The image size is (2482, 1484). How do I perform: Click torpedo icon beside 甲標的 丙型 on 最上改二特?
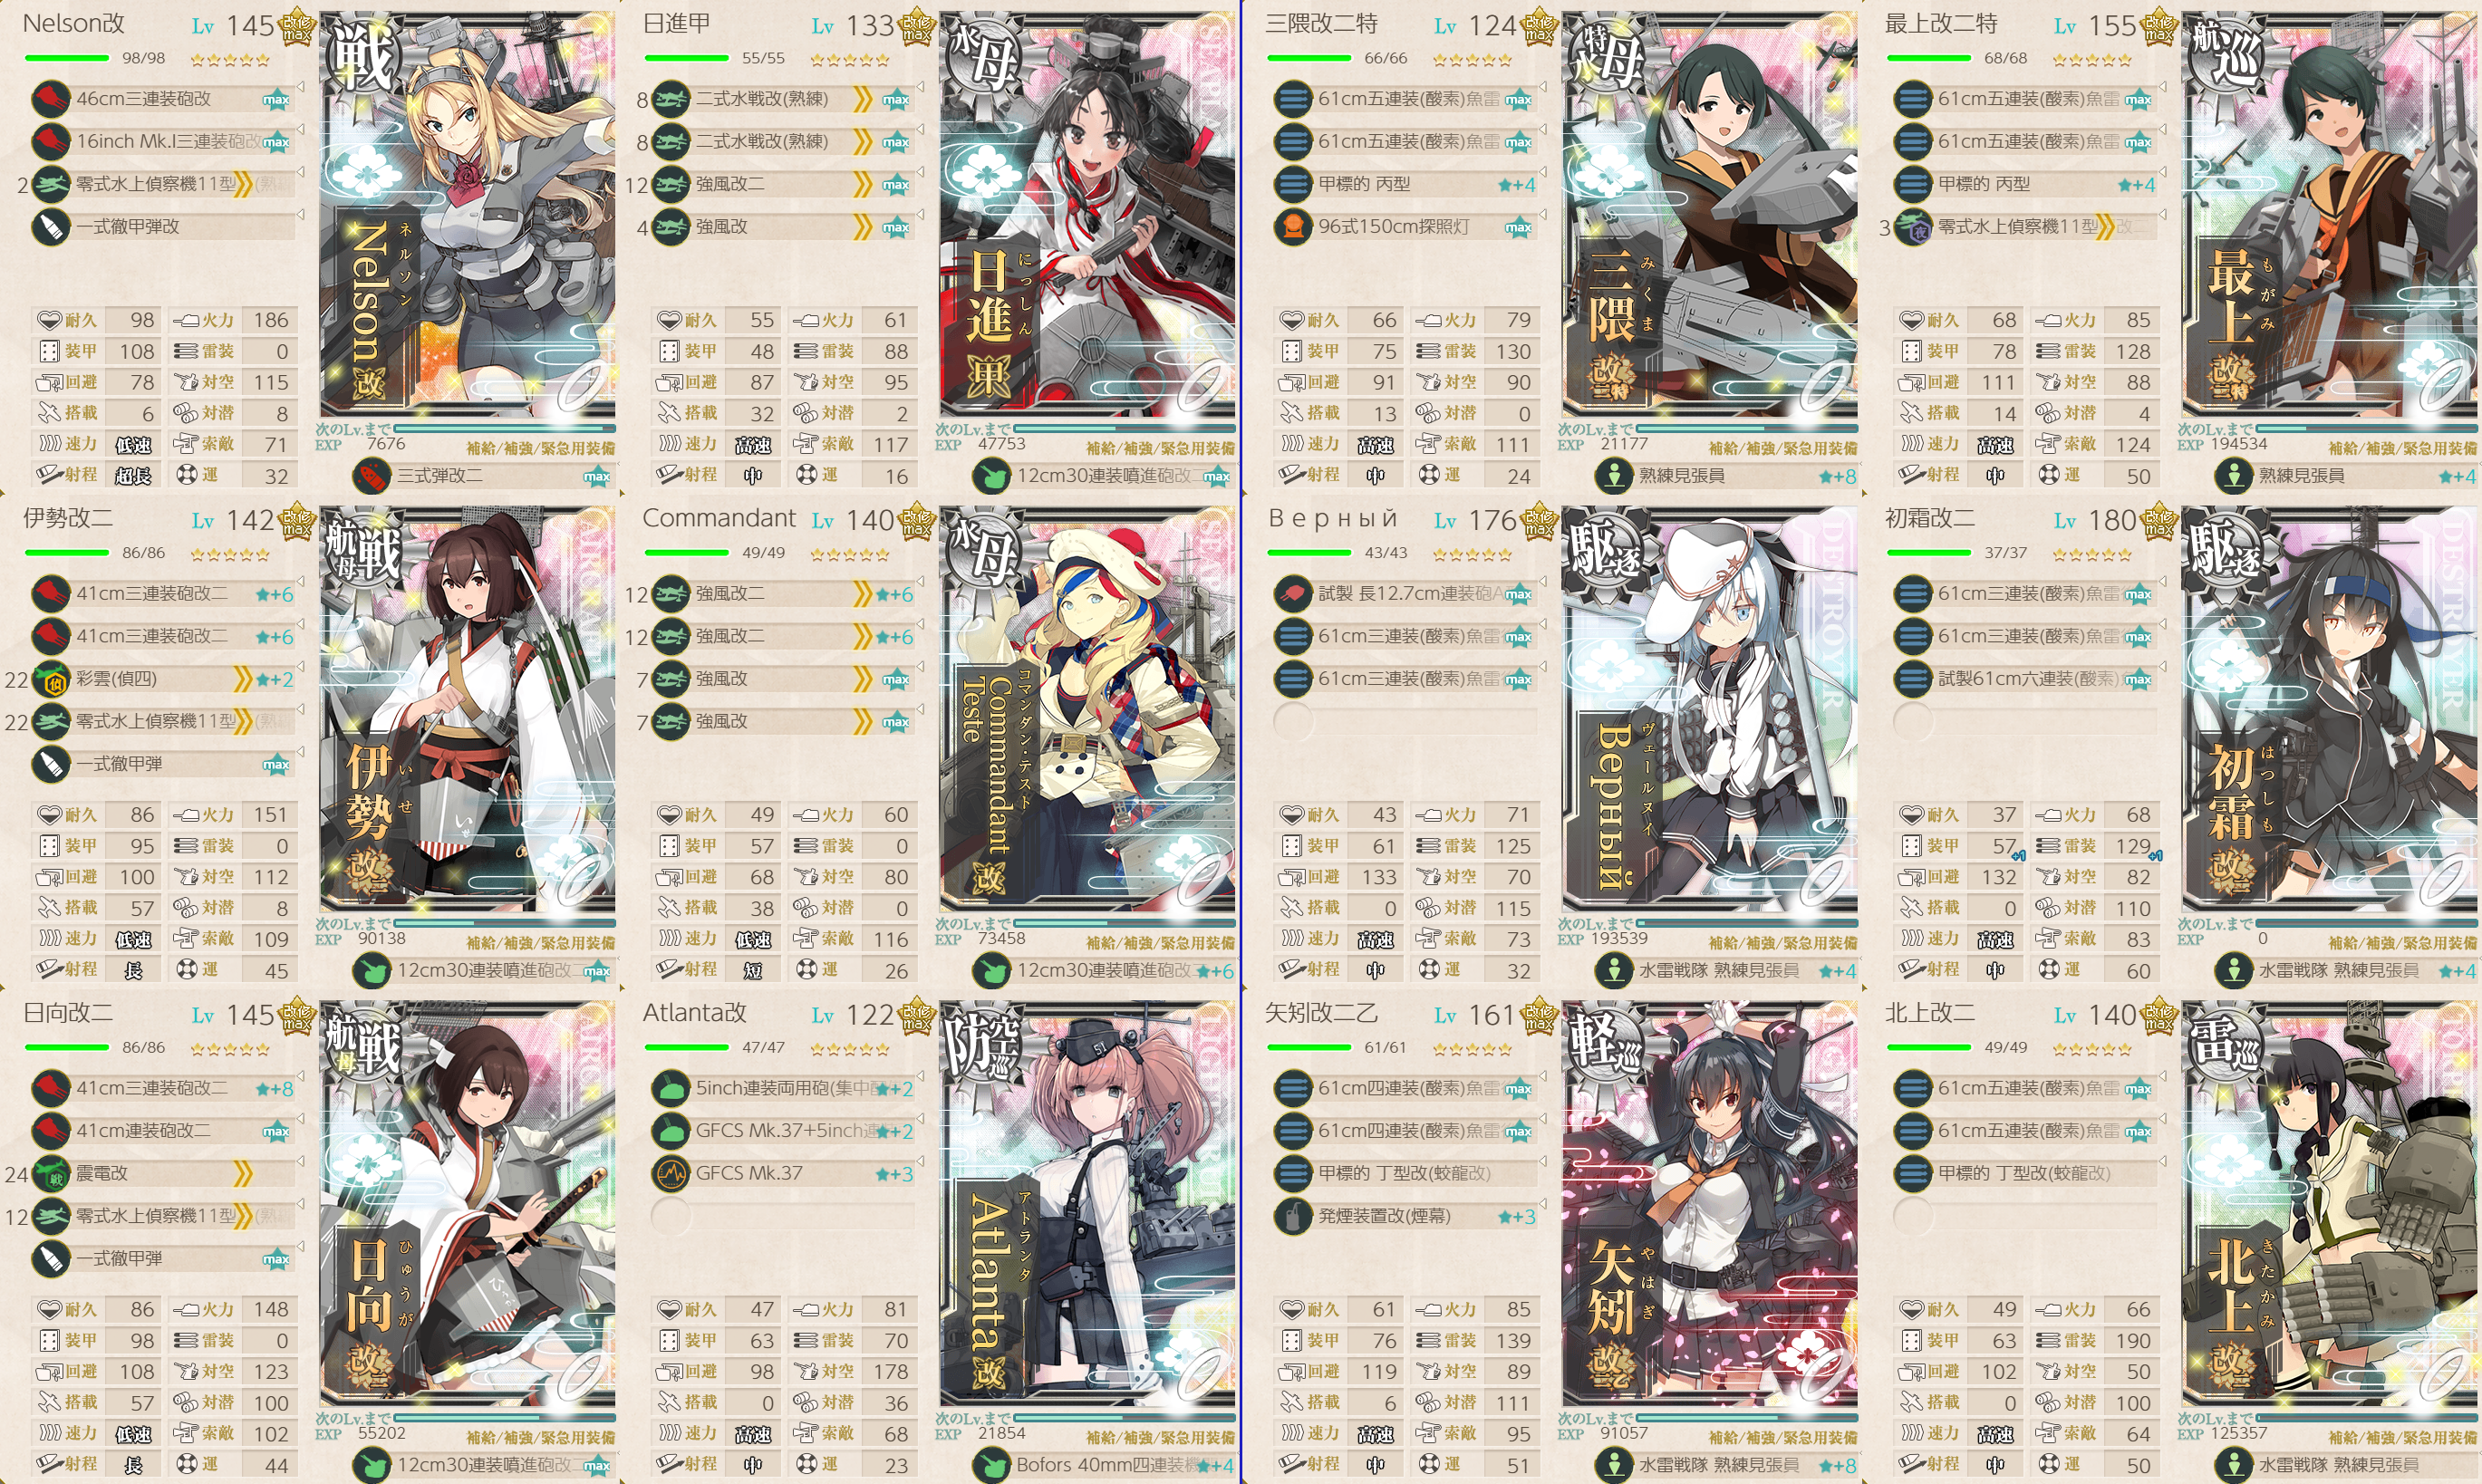coord(1913,184)
